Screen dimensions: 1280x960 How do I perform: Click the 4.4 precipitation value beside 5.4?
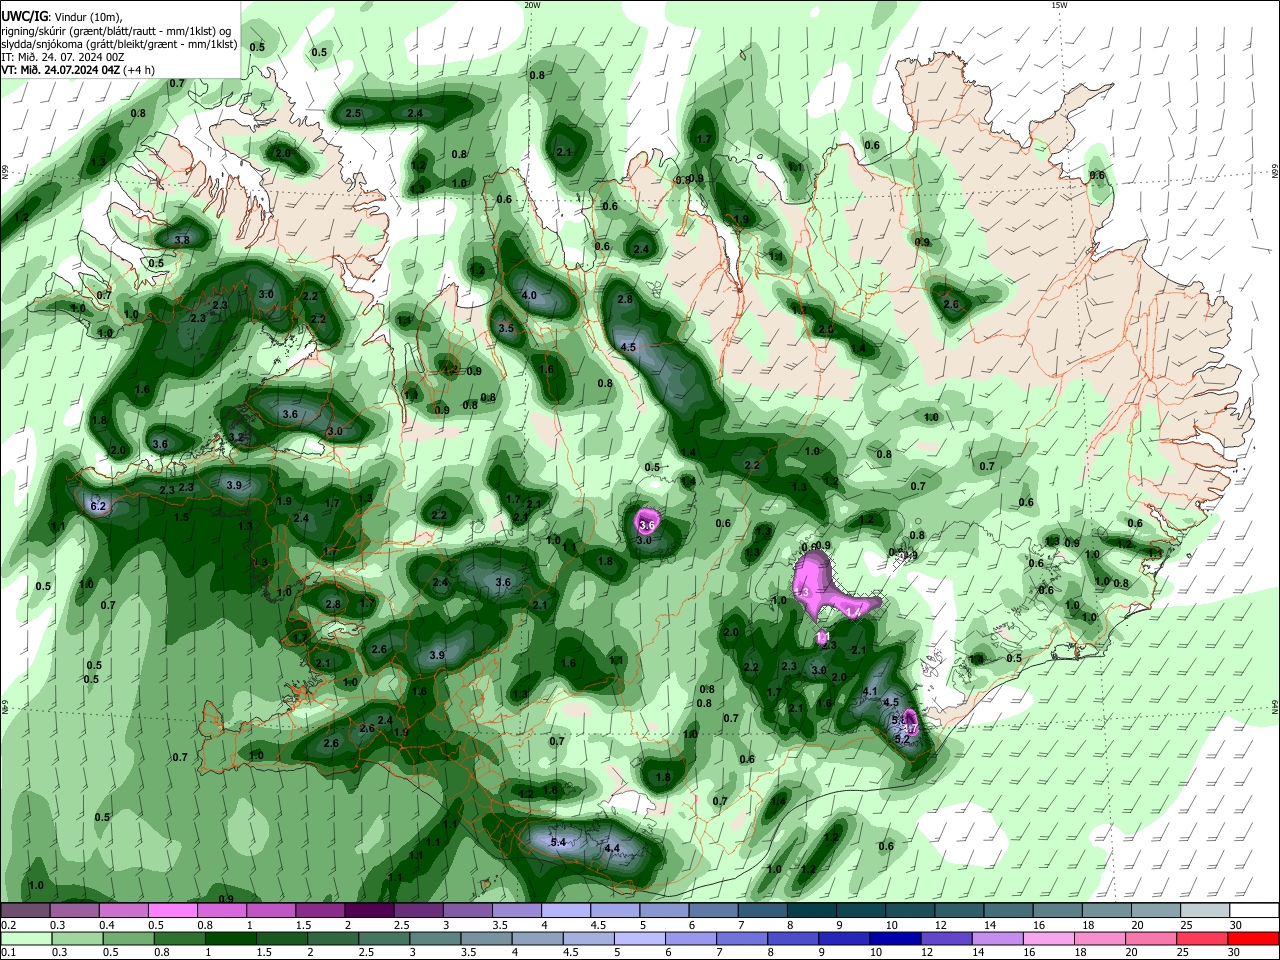pos(613,848)
